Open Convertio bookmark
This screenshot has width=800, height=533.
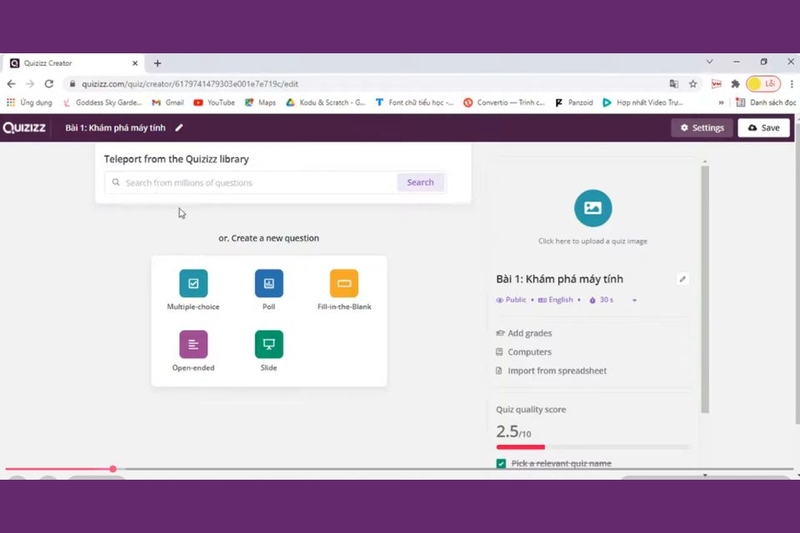pos(504,103)
